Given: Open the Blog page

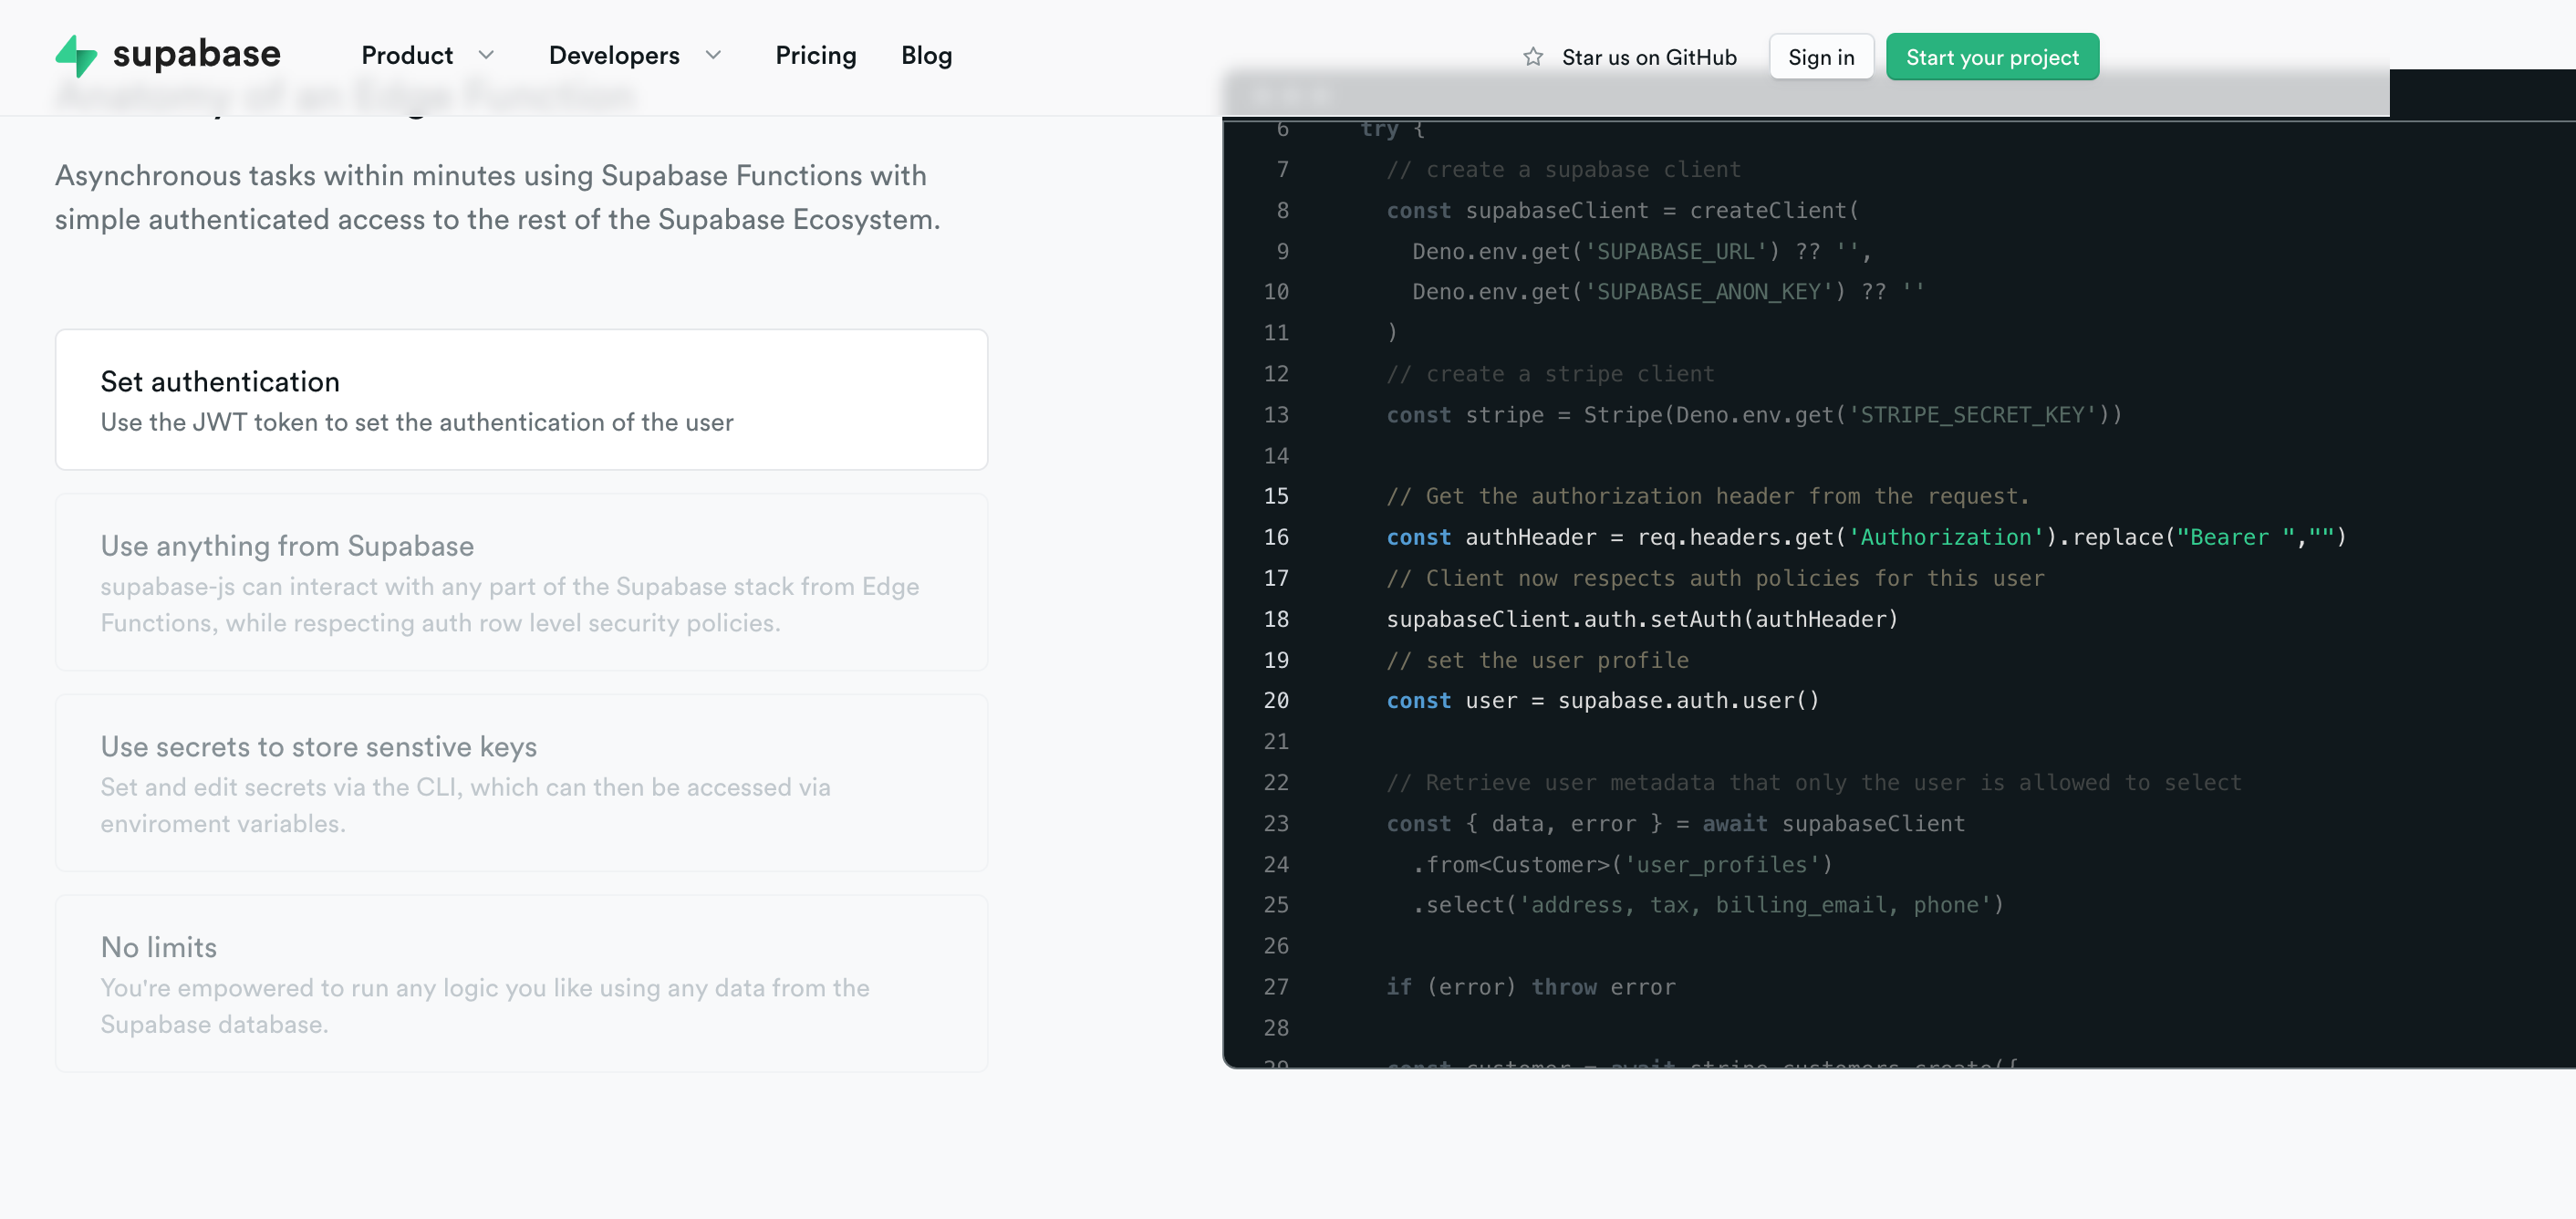Looking at the screenshot, I should click(925, 56).
